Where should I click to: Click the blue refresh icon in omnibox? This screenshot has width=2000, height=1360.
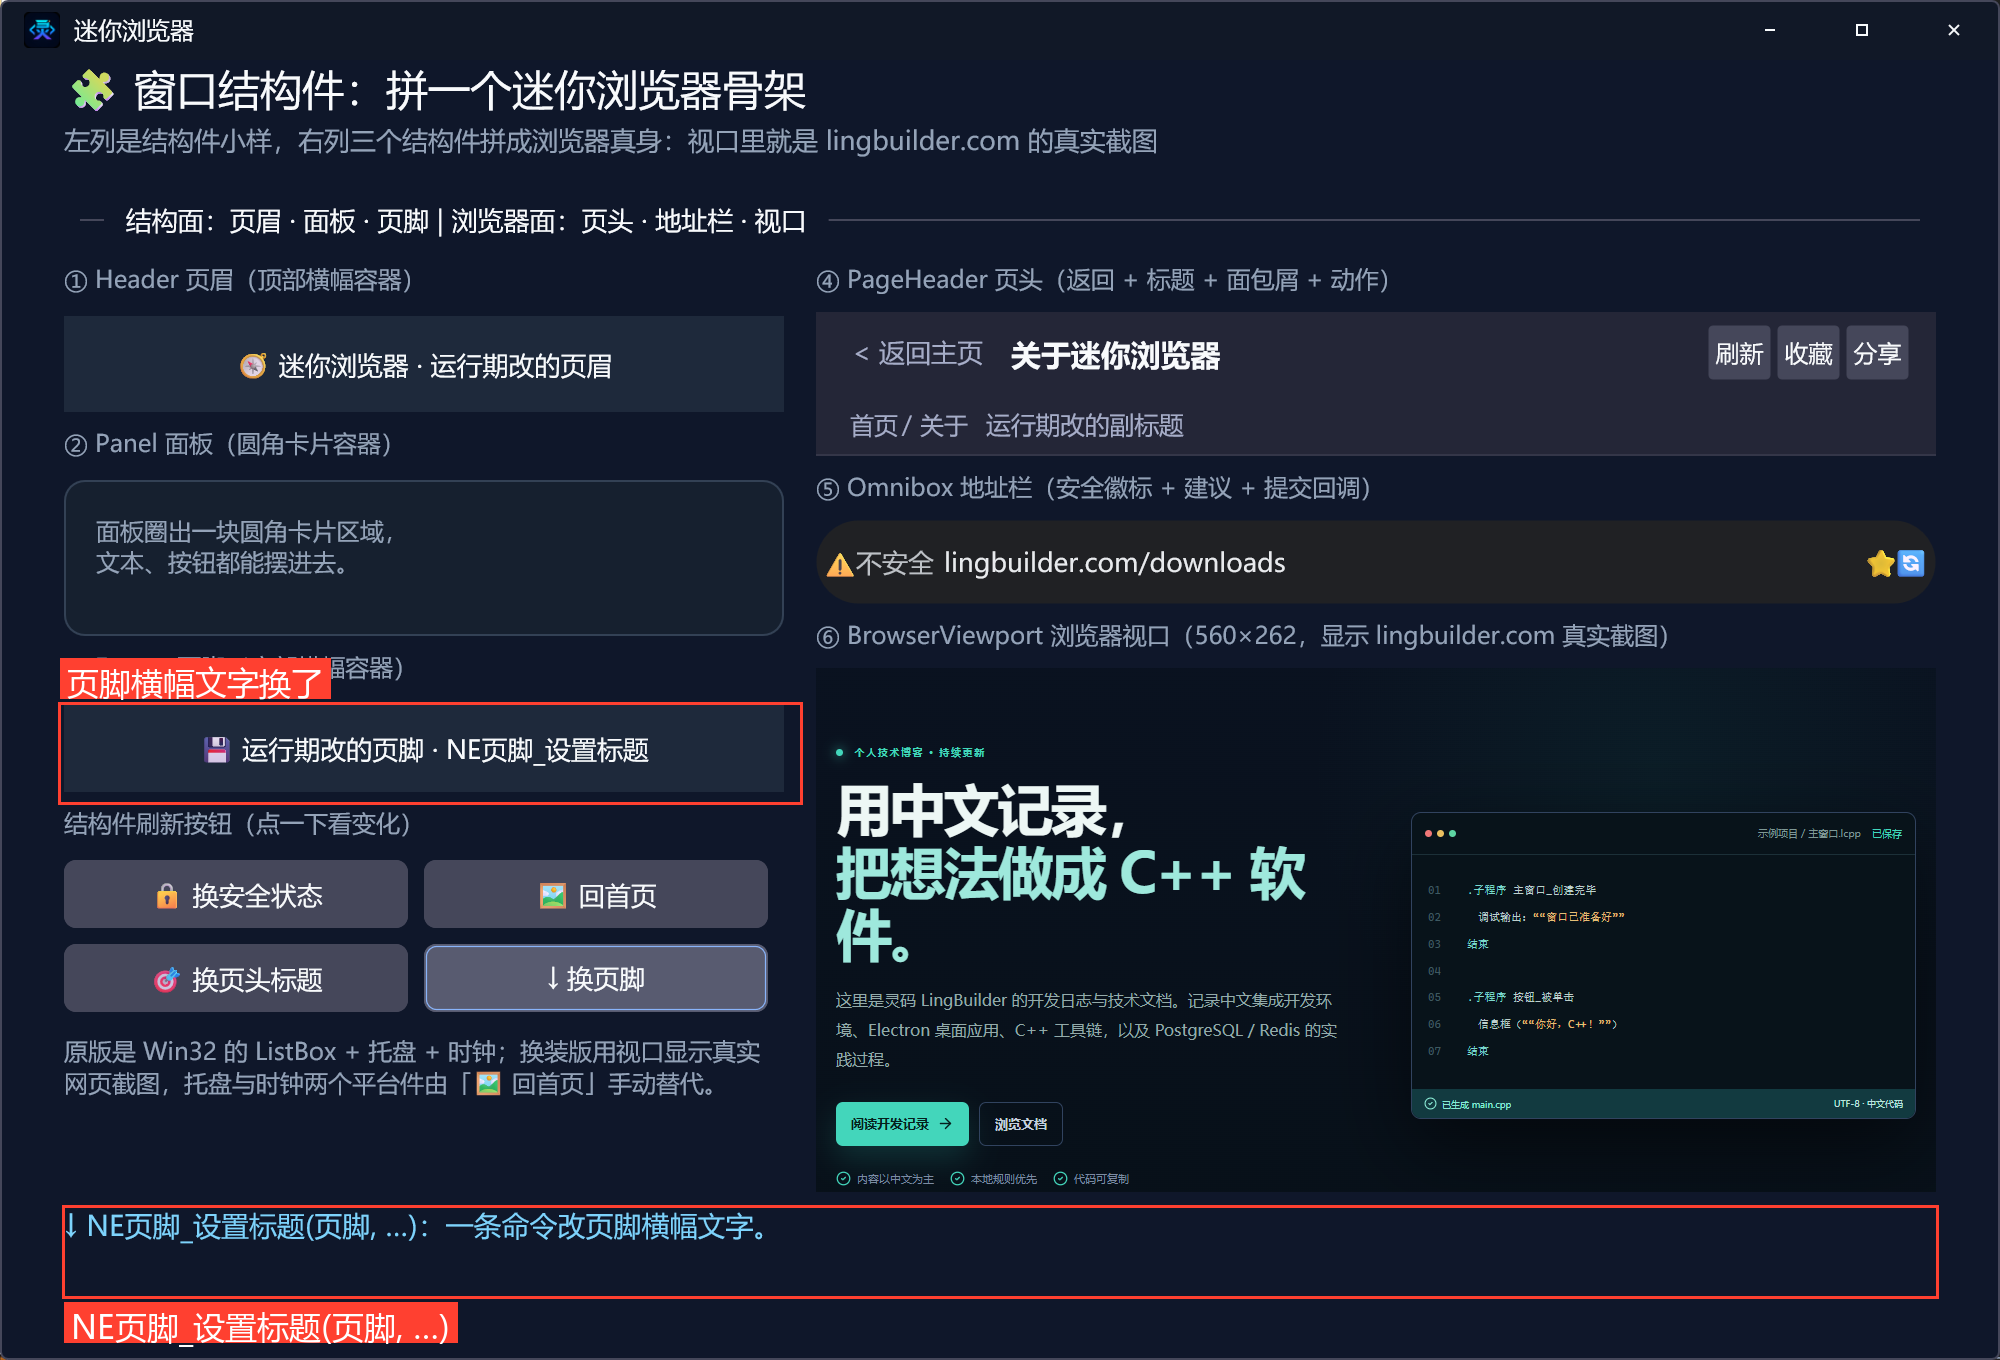(x=1911, y=564)
